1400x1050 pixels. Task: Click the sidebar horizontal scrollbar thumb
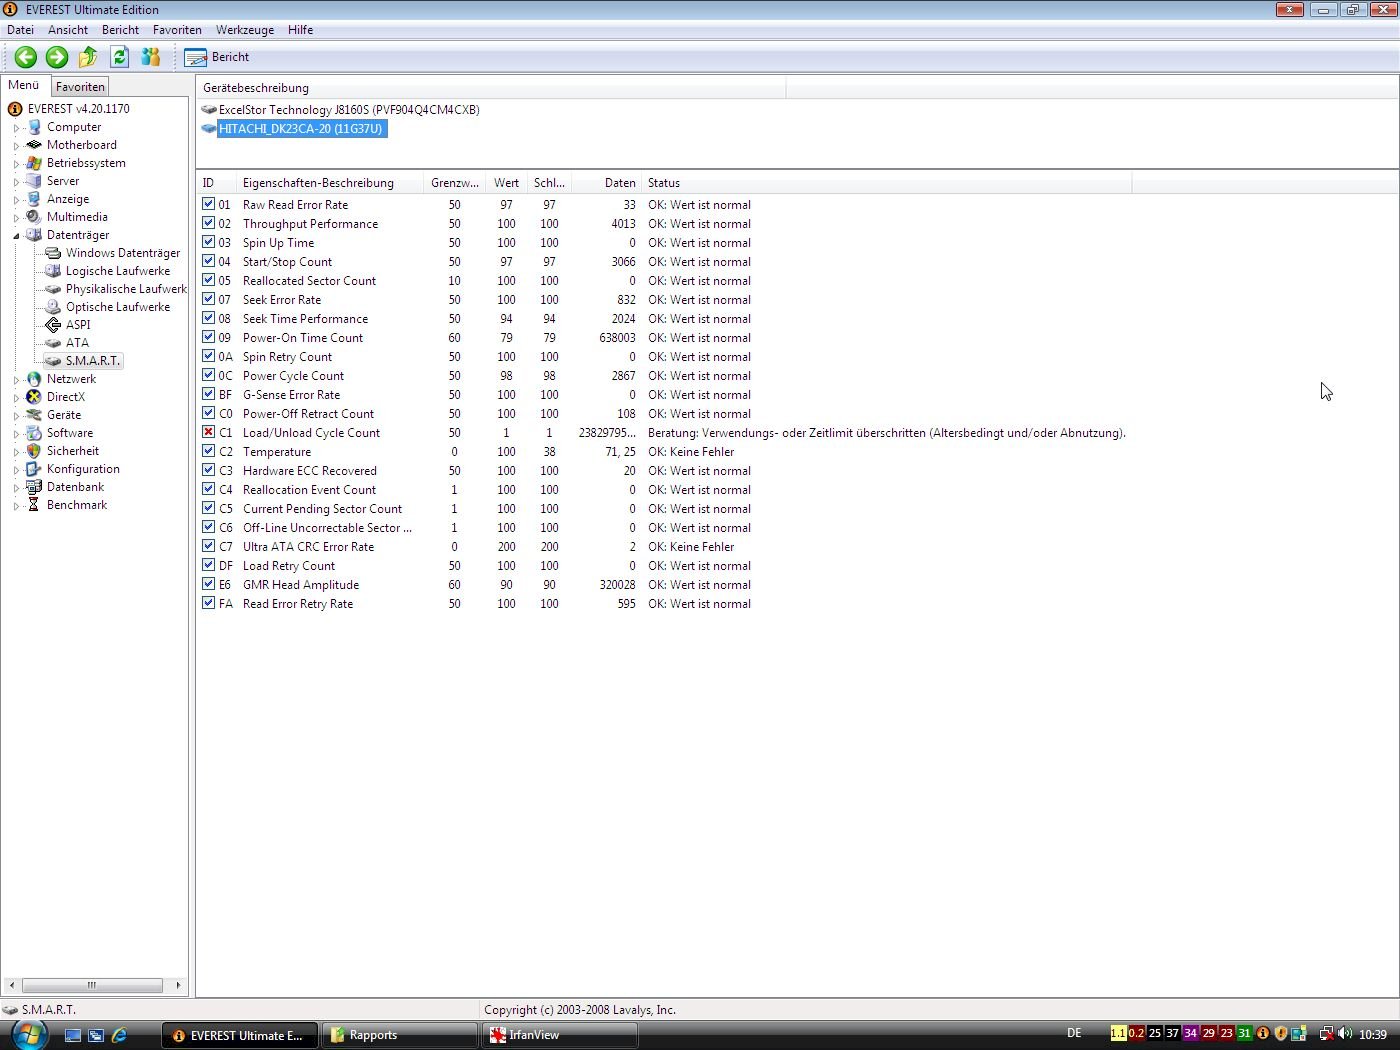pyautogui.click(x=92, y=985)
